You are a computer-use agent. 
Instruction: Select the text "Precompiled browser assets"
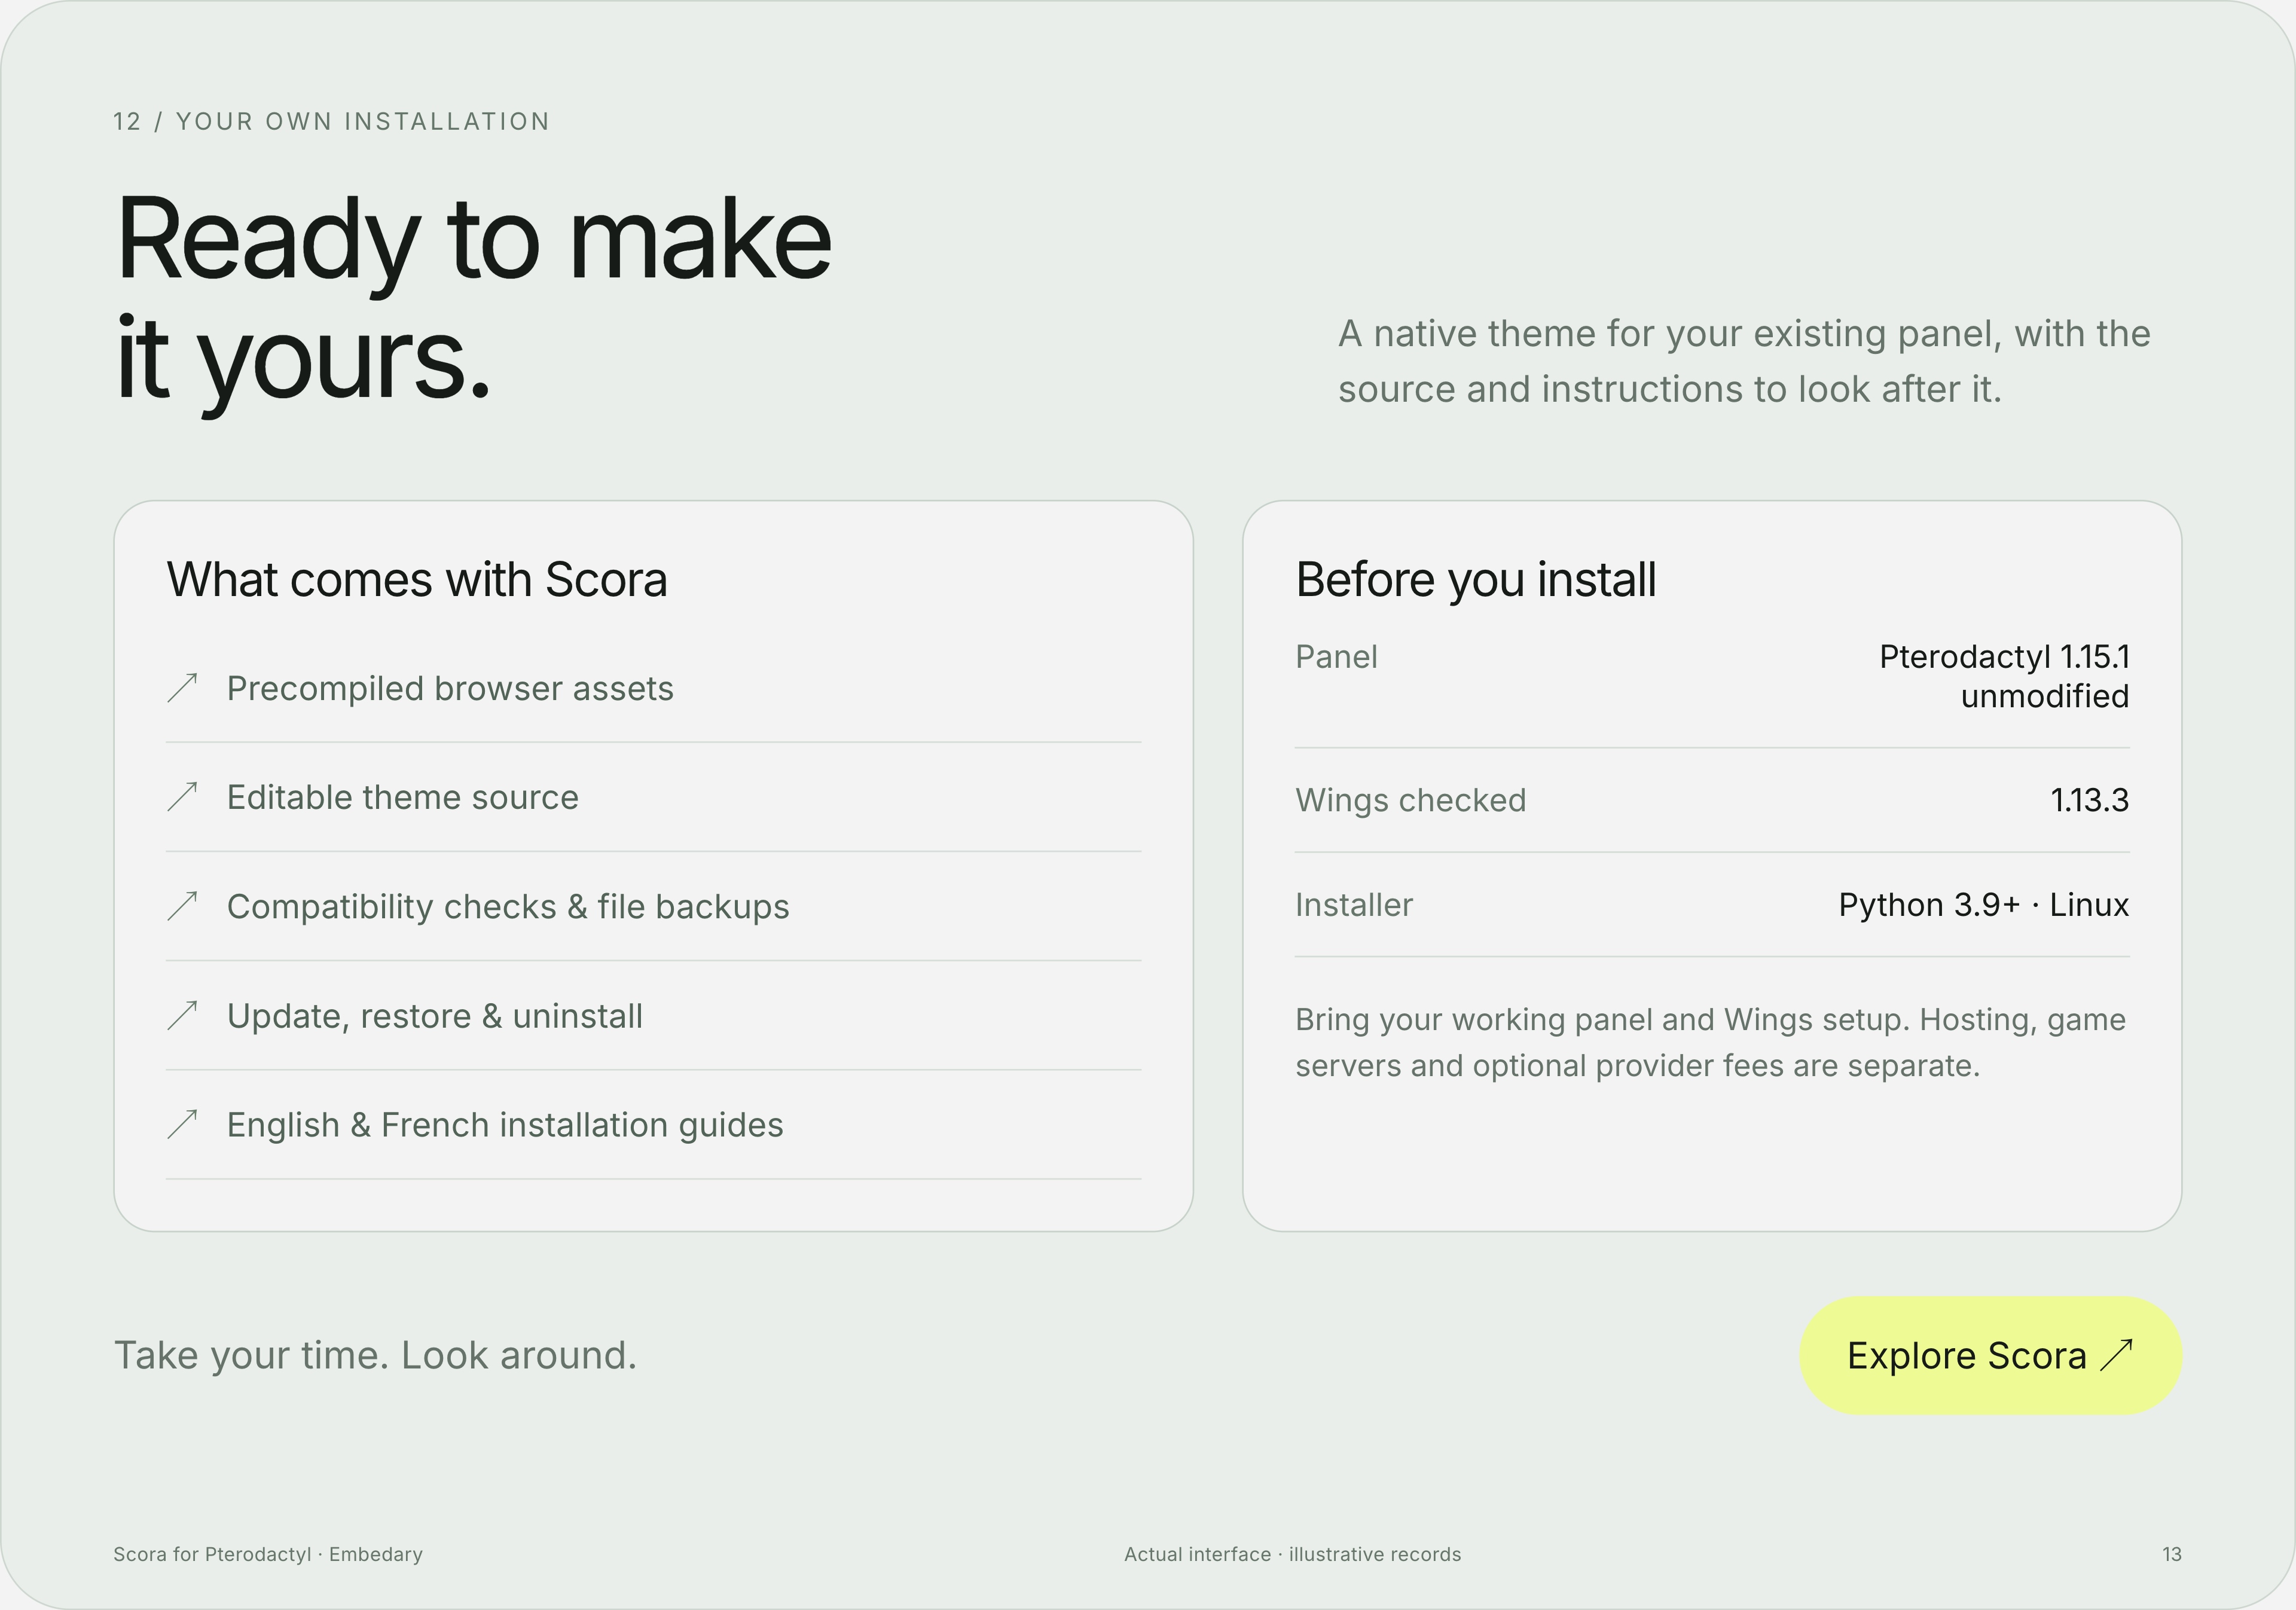click(x=450, y=689)
